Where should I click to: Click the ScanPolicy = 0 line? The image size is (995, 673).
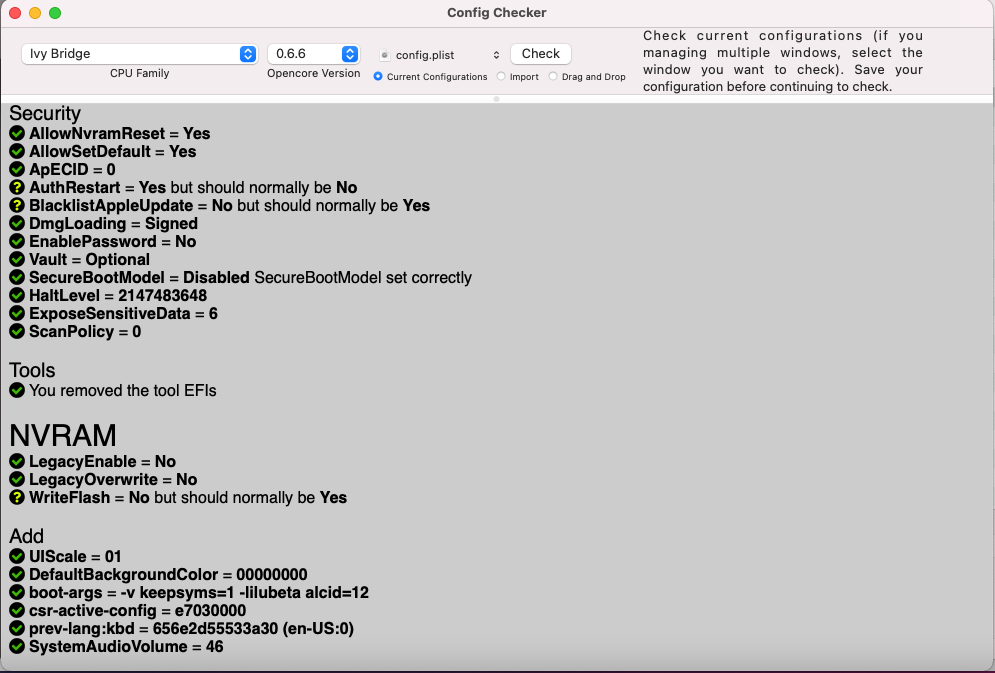click(x=85, y=331)
